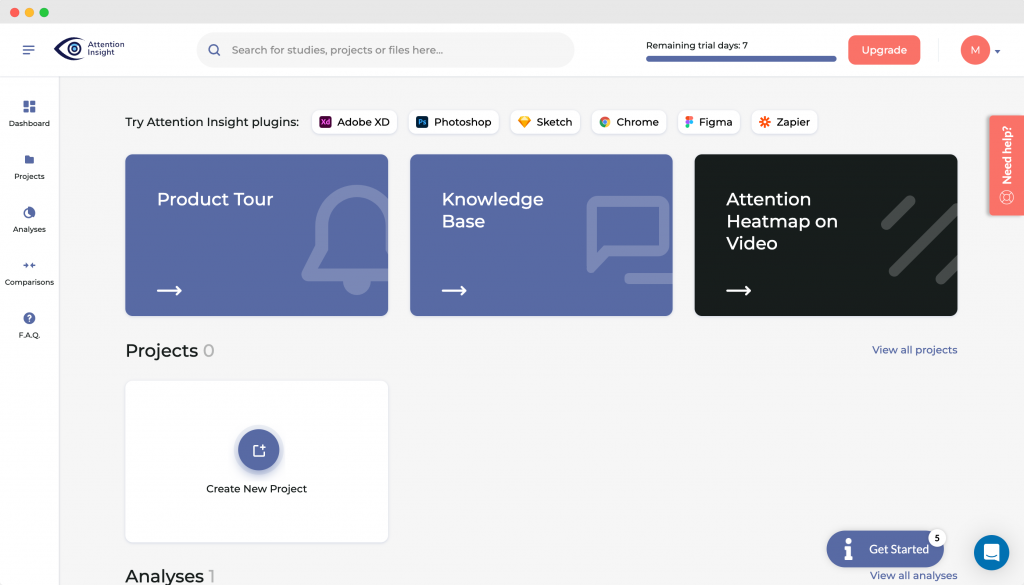
Task: Click View all projects link
Action: pos(914,350)
